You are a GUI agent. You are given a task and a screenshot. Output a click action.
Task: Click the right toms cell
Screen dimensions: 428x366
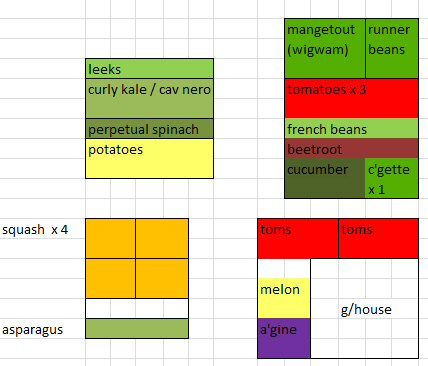point(379,239)
